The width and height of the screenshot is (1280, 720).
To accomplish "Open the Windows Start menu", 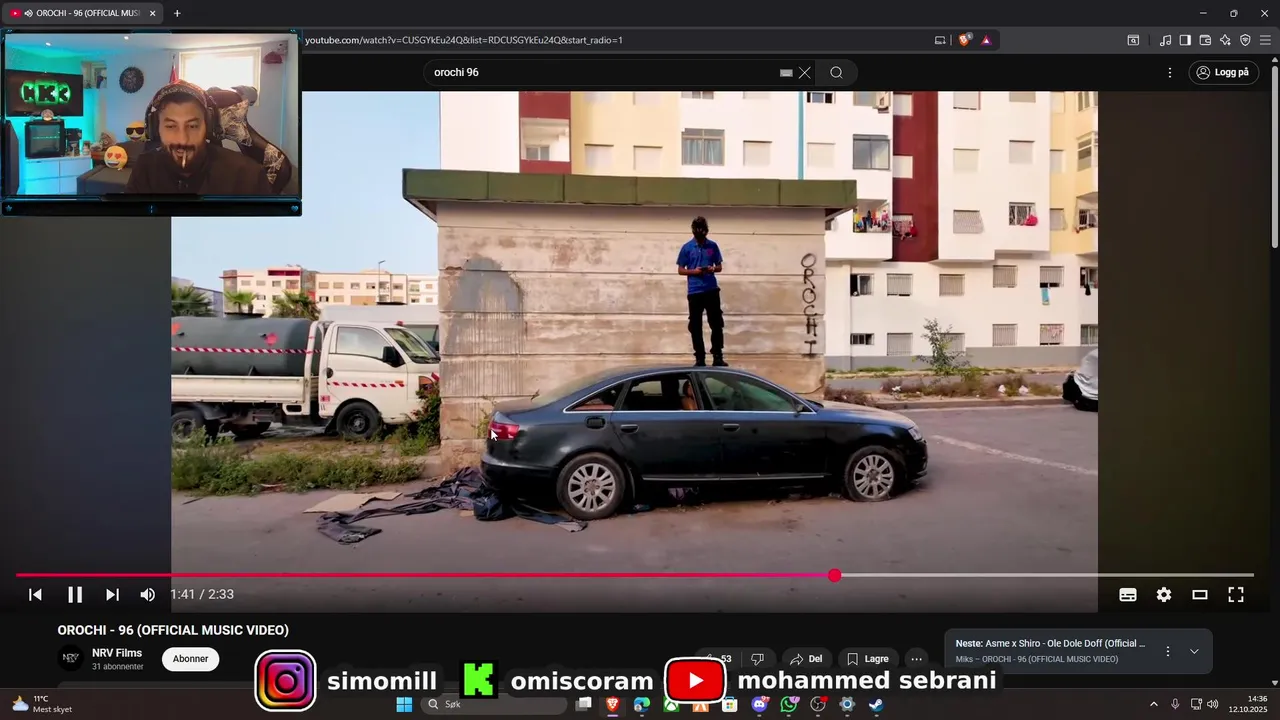I will (x=404, y=704).
